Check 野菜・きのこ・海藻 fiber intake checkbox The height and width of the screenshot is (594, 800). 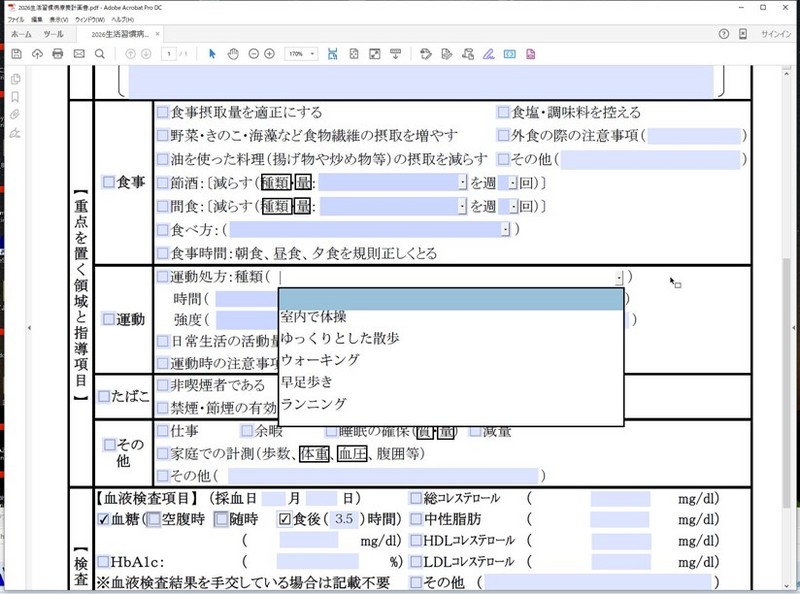point(162,135)
